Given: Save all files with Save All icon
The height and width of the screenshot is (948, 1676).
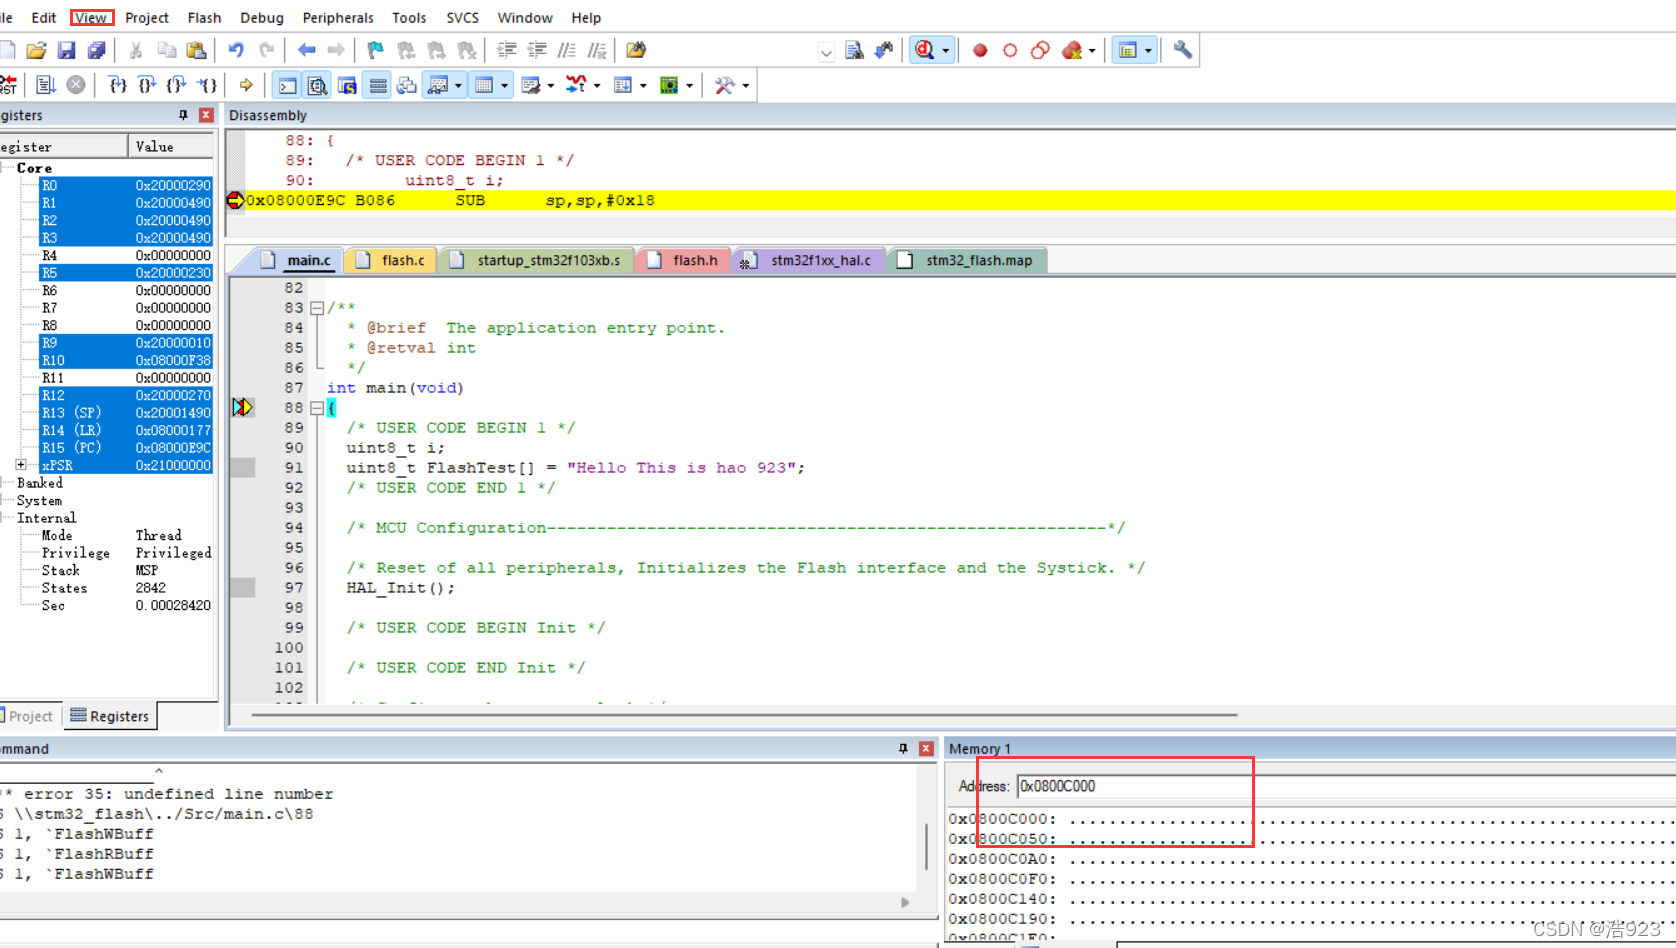Looking at the screenshot, I should [x=97, y=50].
